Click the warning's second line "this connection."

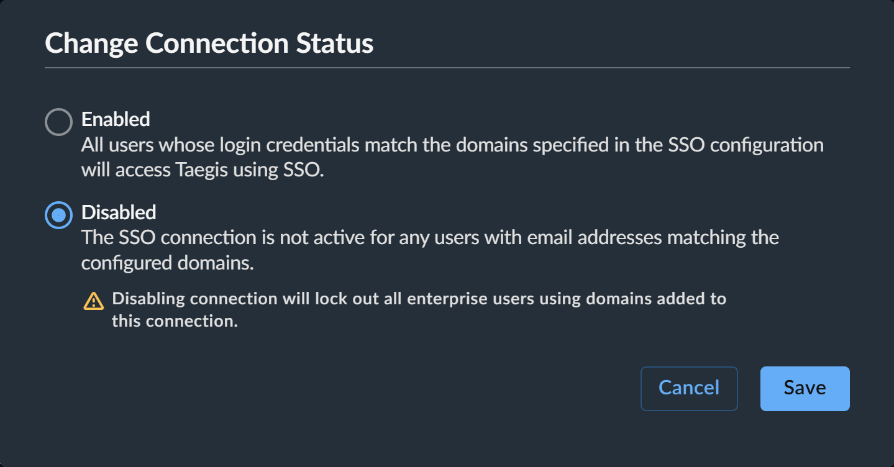coord(174,321)
